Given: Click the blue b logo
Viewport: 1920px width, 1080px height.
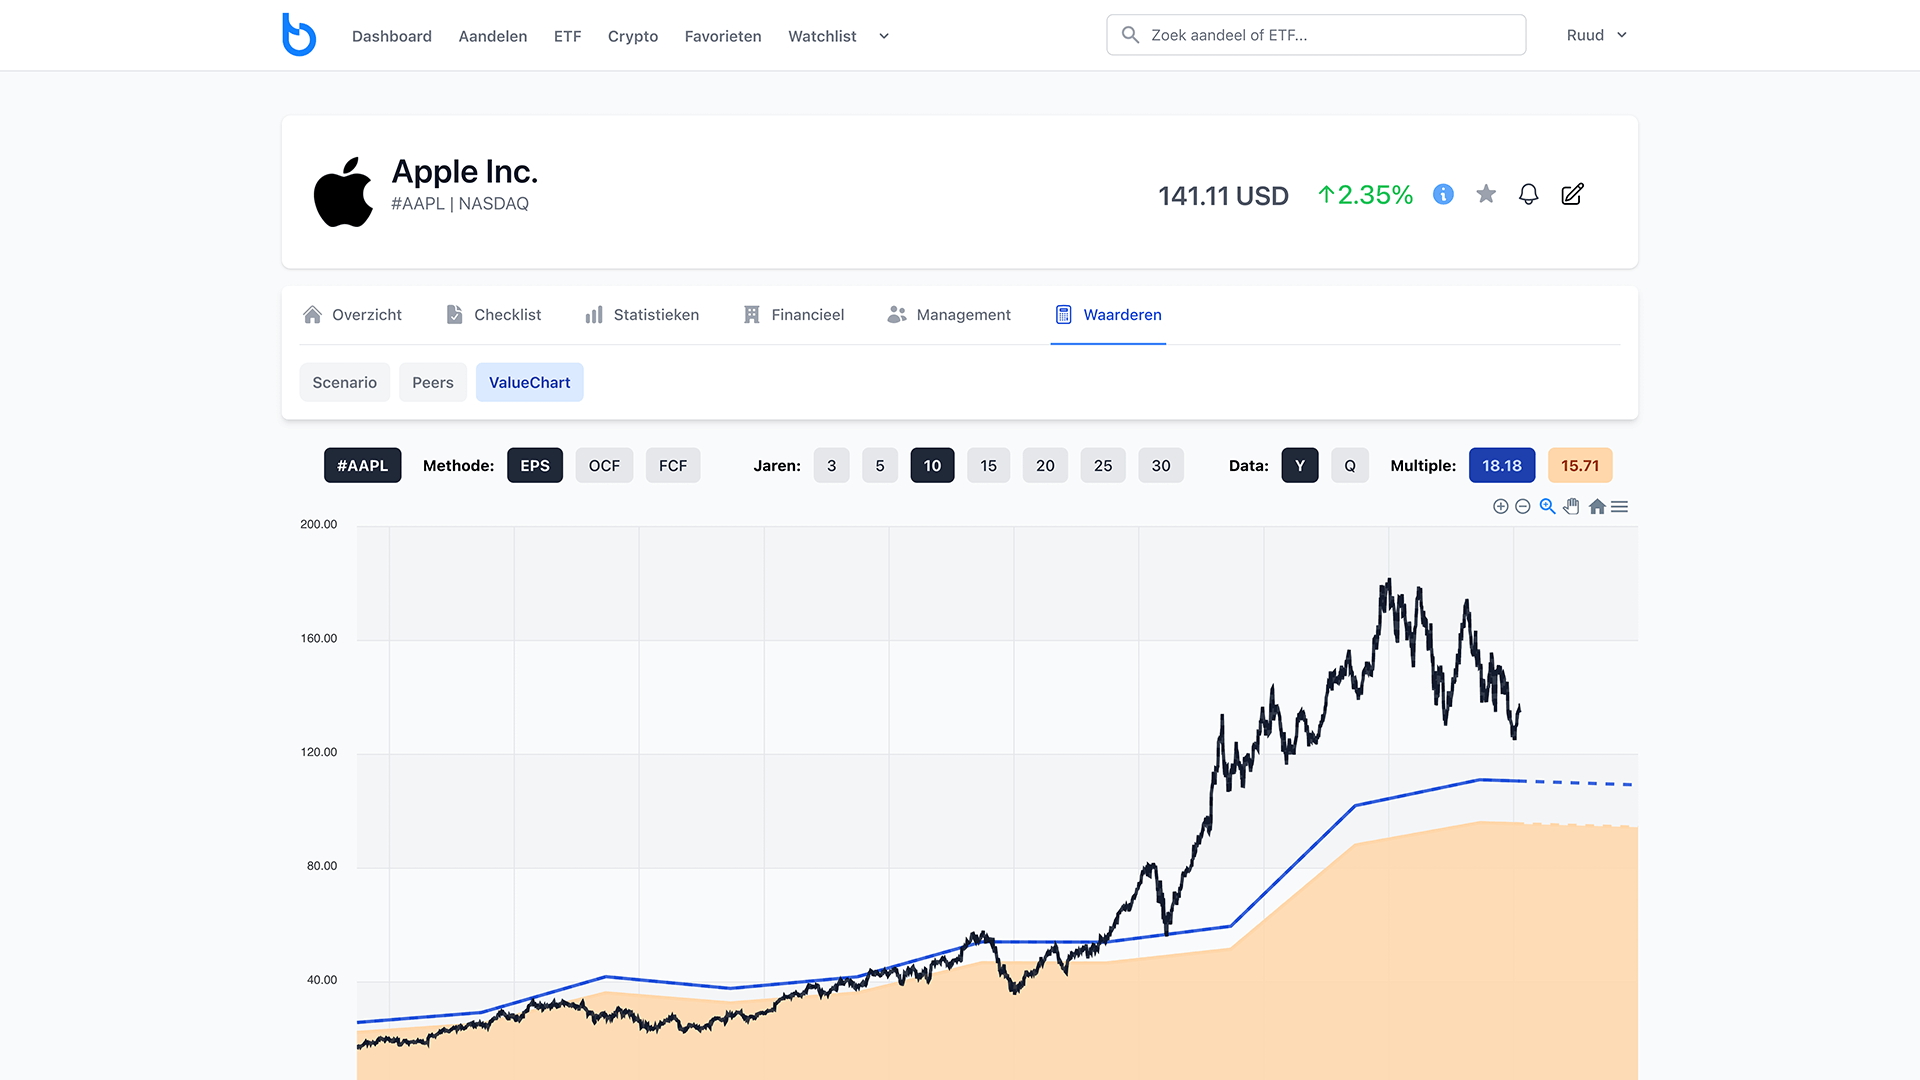Looking at the screenshot, I should (299, 35).
